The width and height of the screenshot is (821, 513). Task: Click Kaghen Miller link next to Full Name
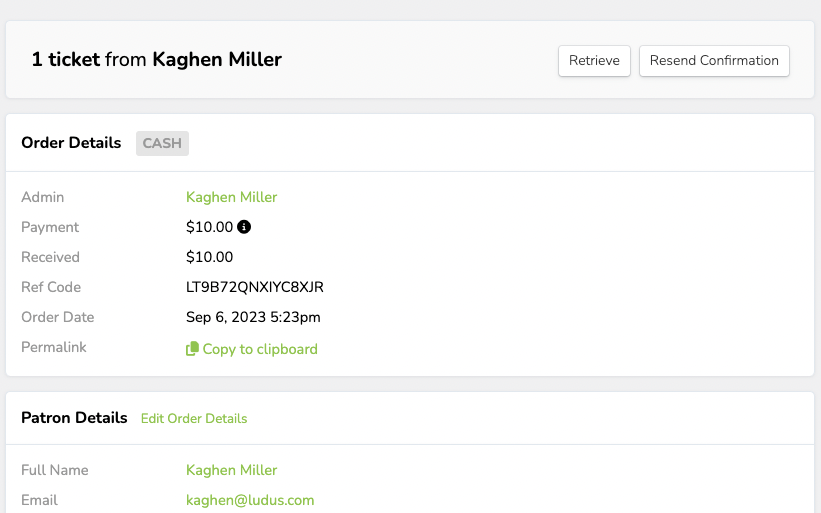pos(231,470)
